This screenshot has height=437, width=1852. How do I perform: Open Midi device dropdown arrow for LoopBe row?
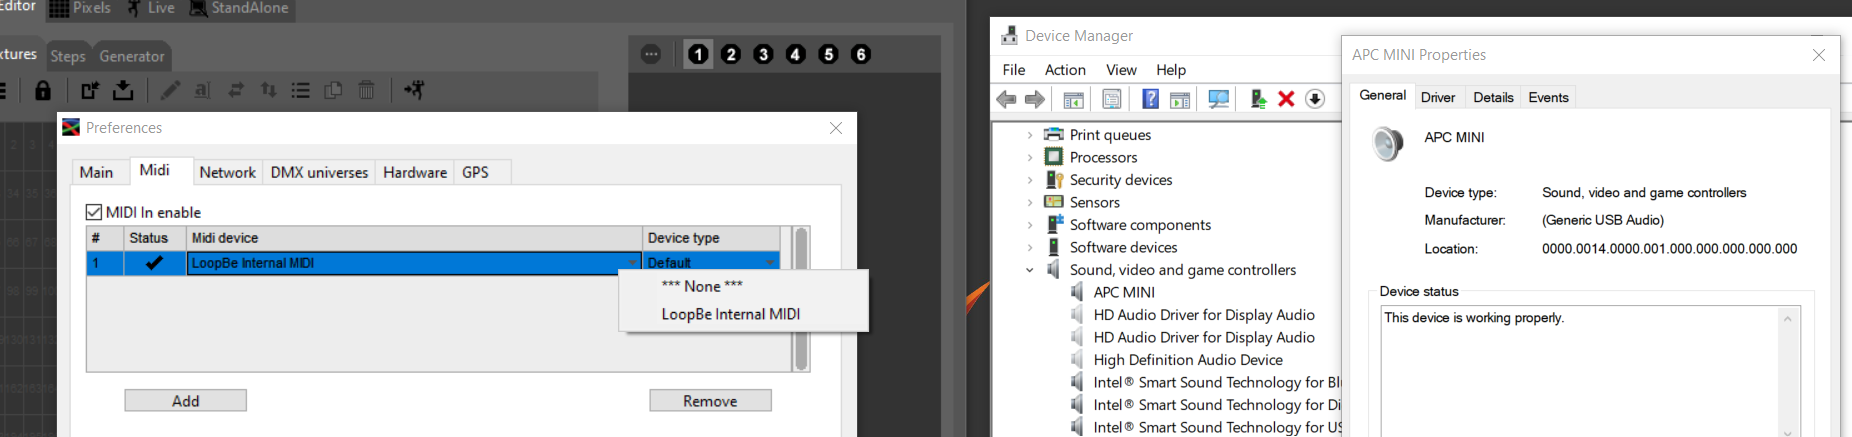pos(632,263)
